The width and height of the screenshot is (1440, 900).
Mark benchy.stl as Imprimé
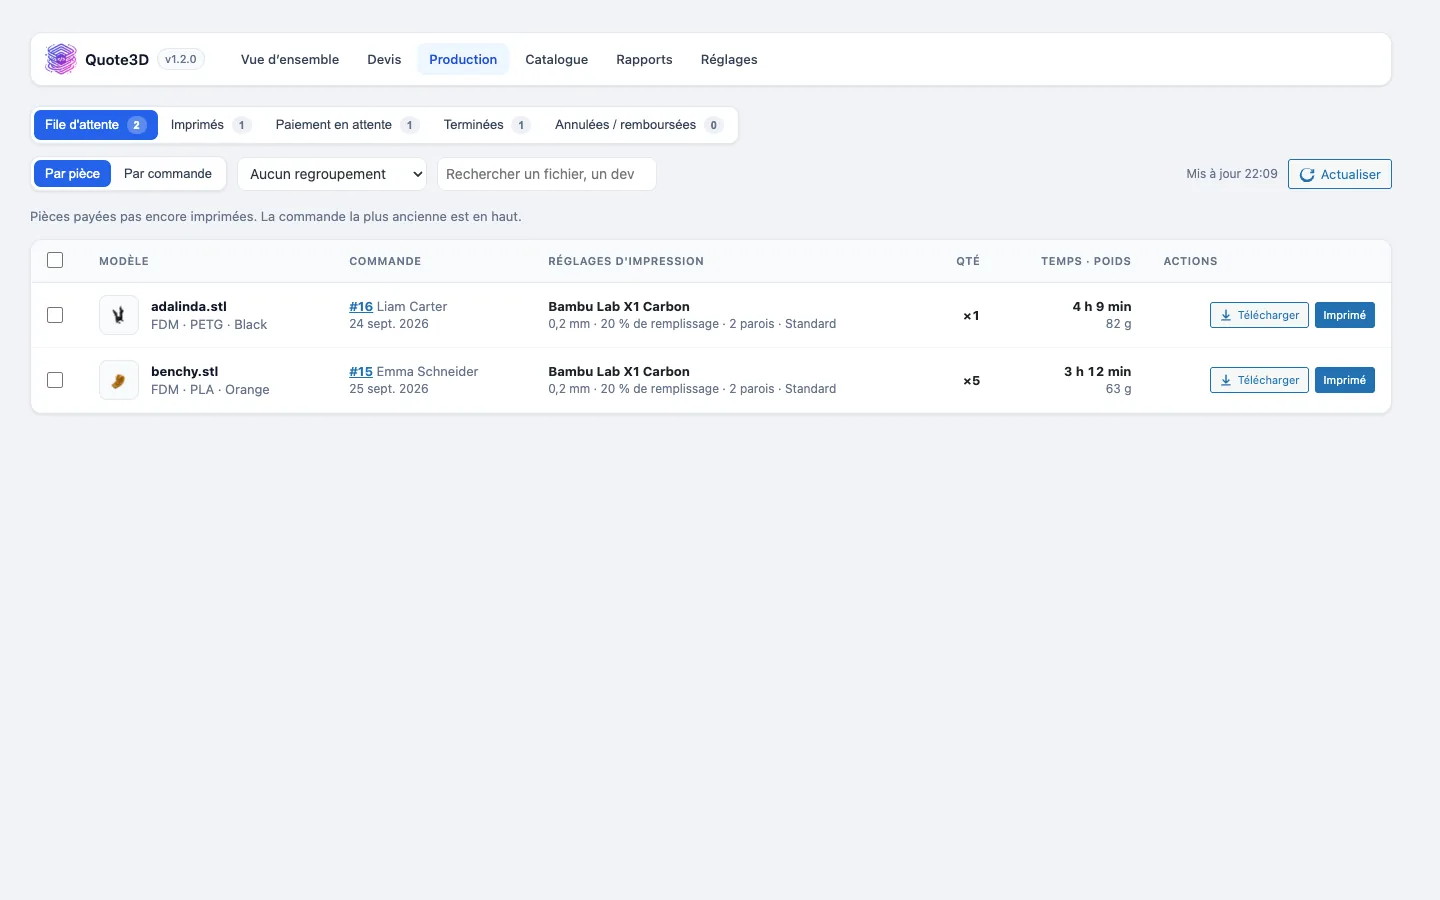[1344, 380]
